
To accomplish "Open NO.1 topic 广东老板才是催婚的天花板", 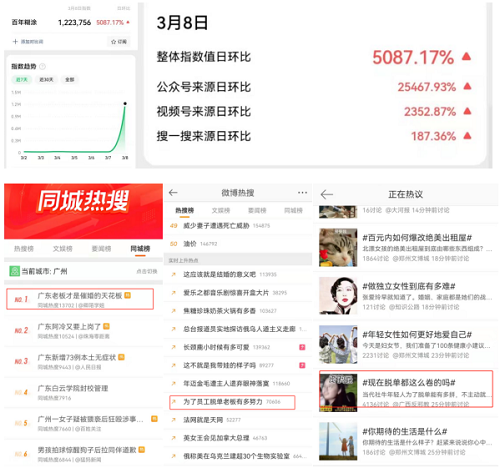I will point(80,299).
